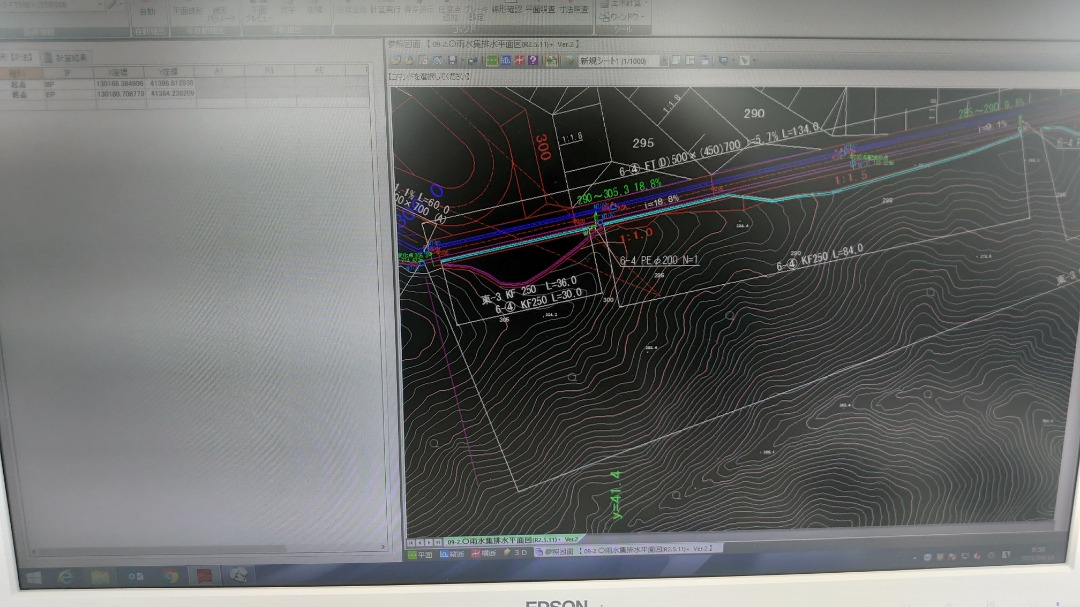The height and width of the screenshot is (607, 1080).
Task: Click Y coordinate 41364.238209 in EP row
Action: (x=172, y=93)
